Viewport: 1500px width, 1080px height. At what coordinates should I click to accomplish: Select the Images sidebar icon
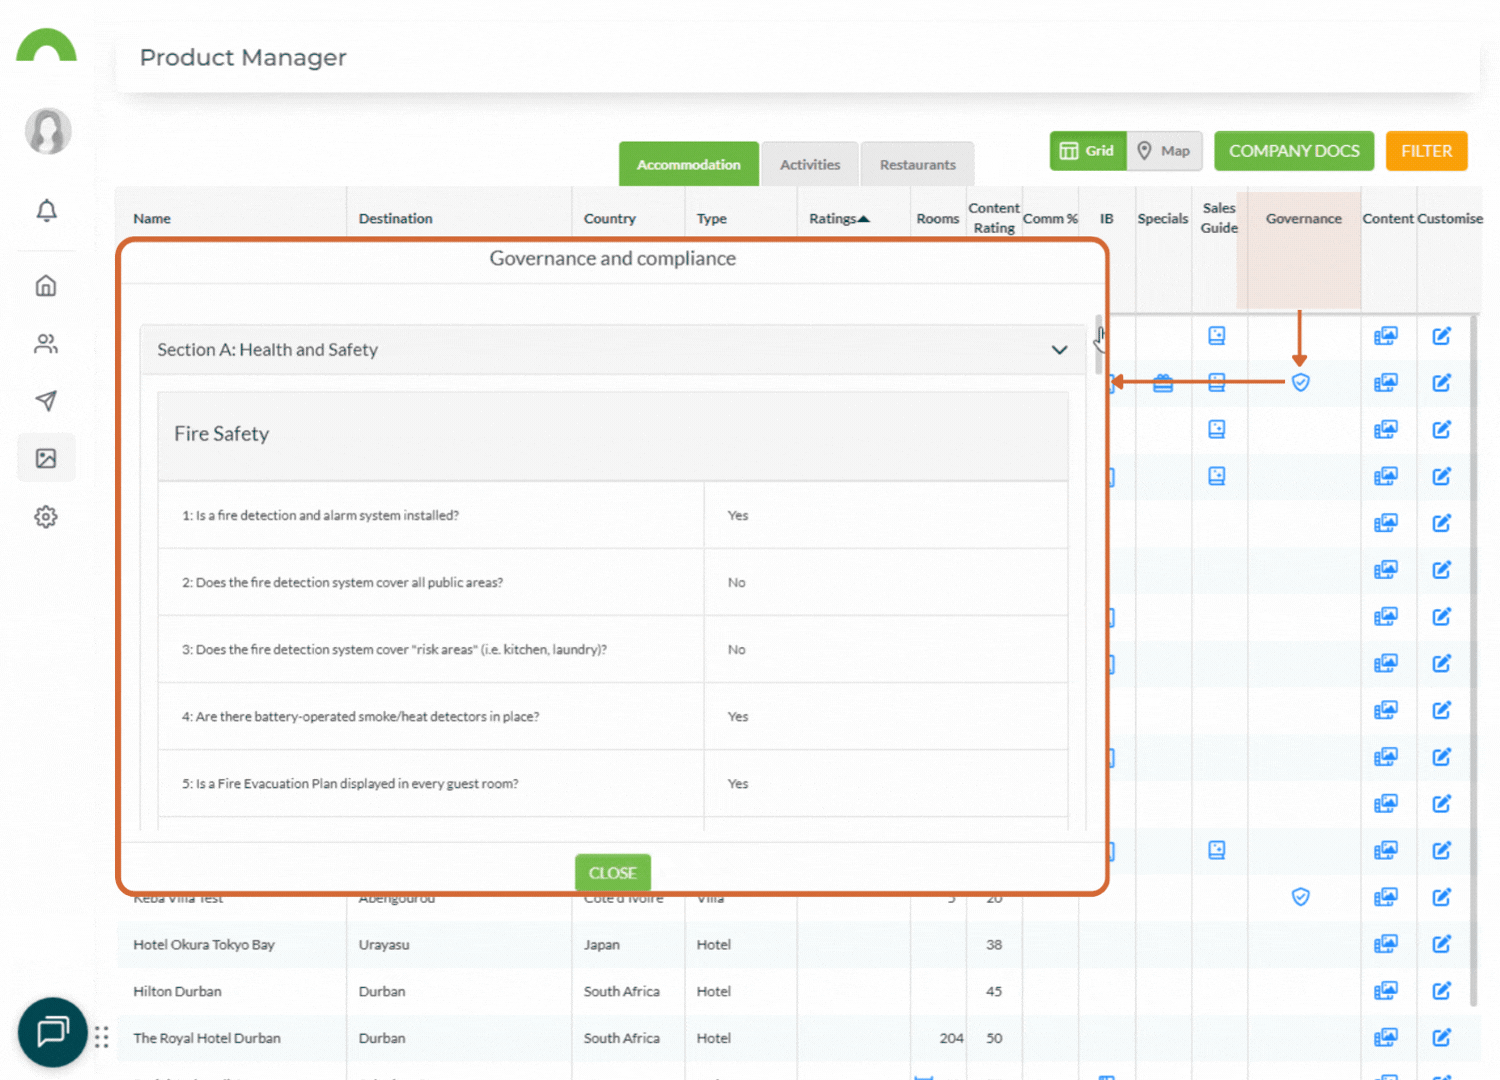pos(46,457)
